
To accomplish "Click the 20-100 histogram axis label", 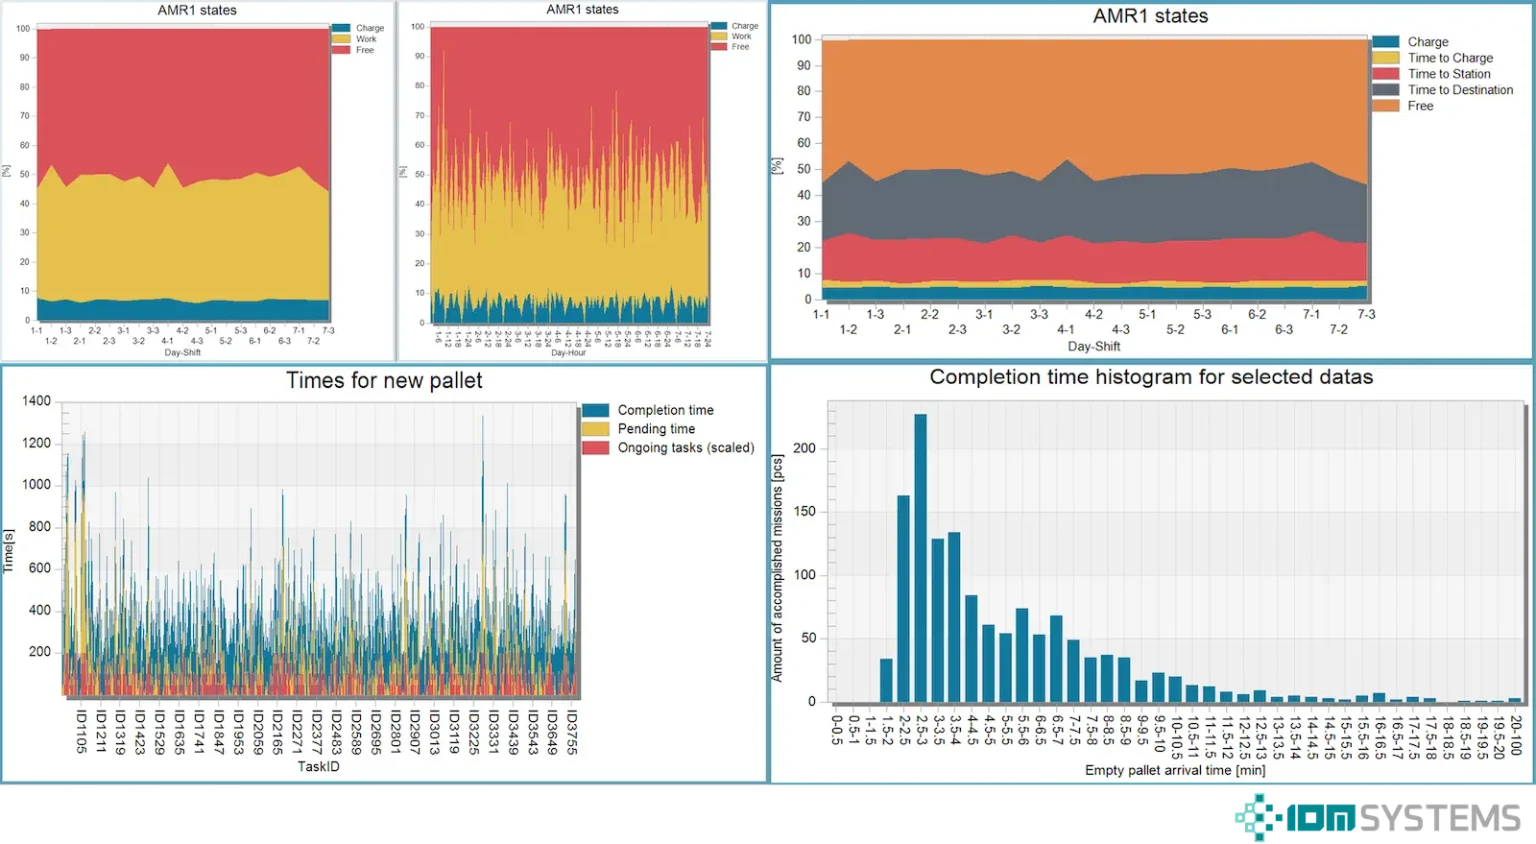I will [1516, 736].
